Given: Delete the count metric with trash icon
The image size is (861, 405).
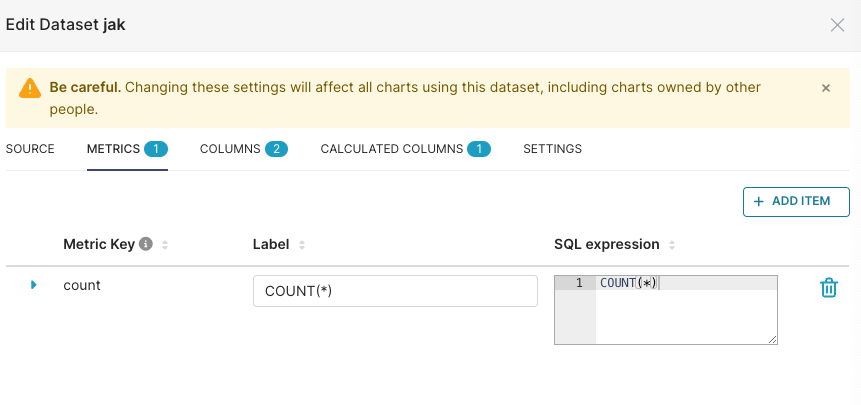Looking at the screenshot, I should point(828,288).
